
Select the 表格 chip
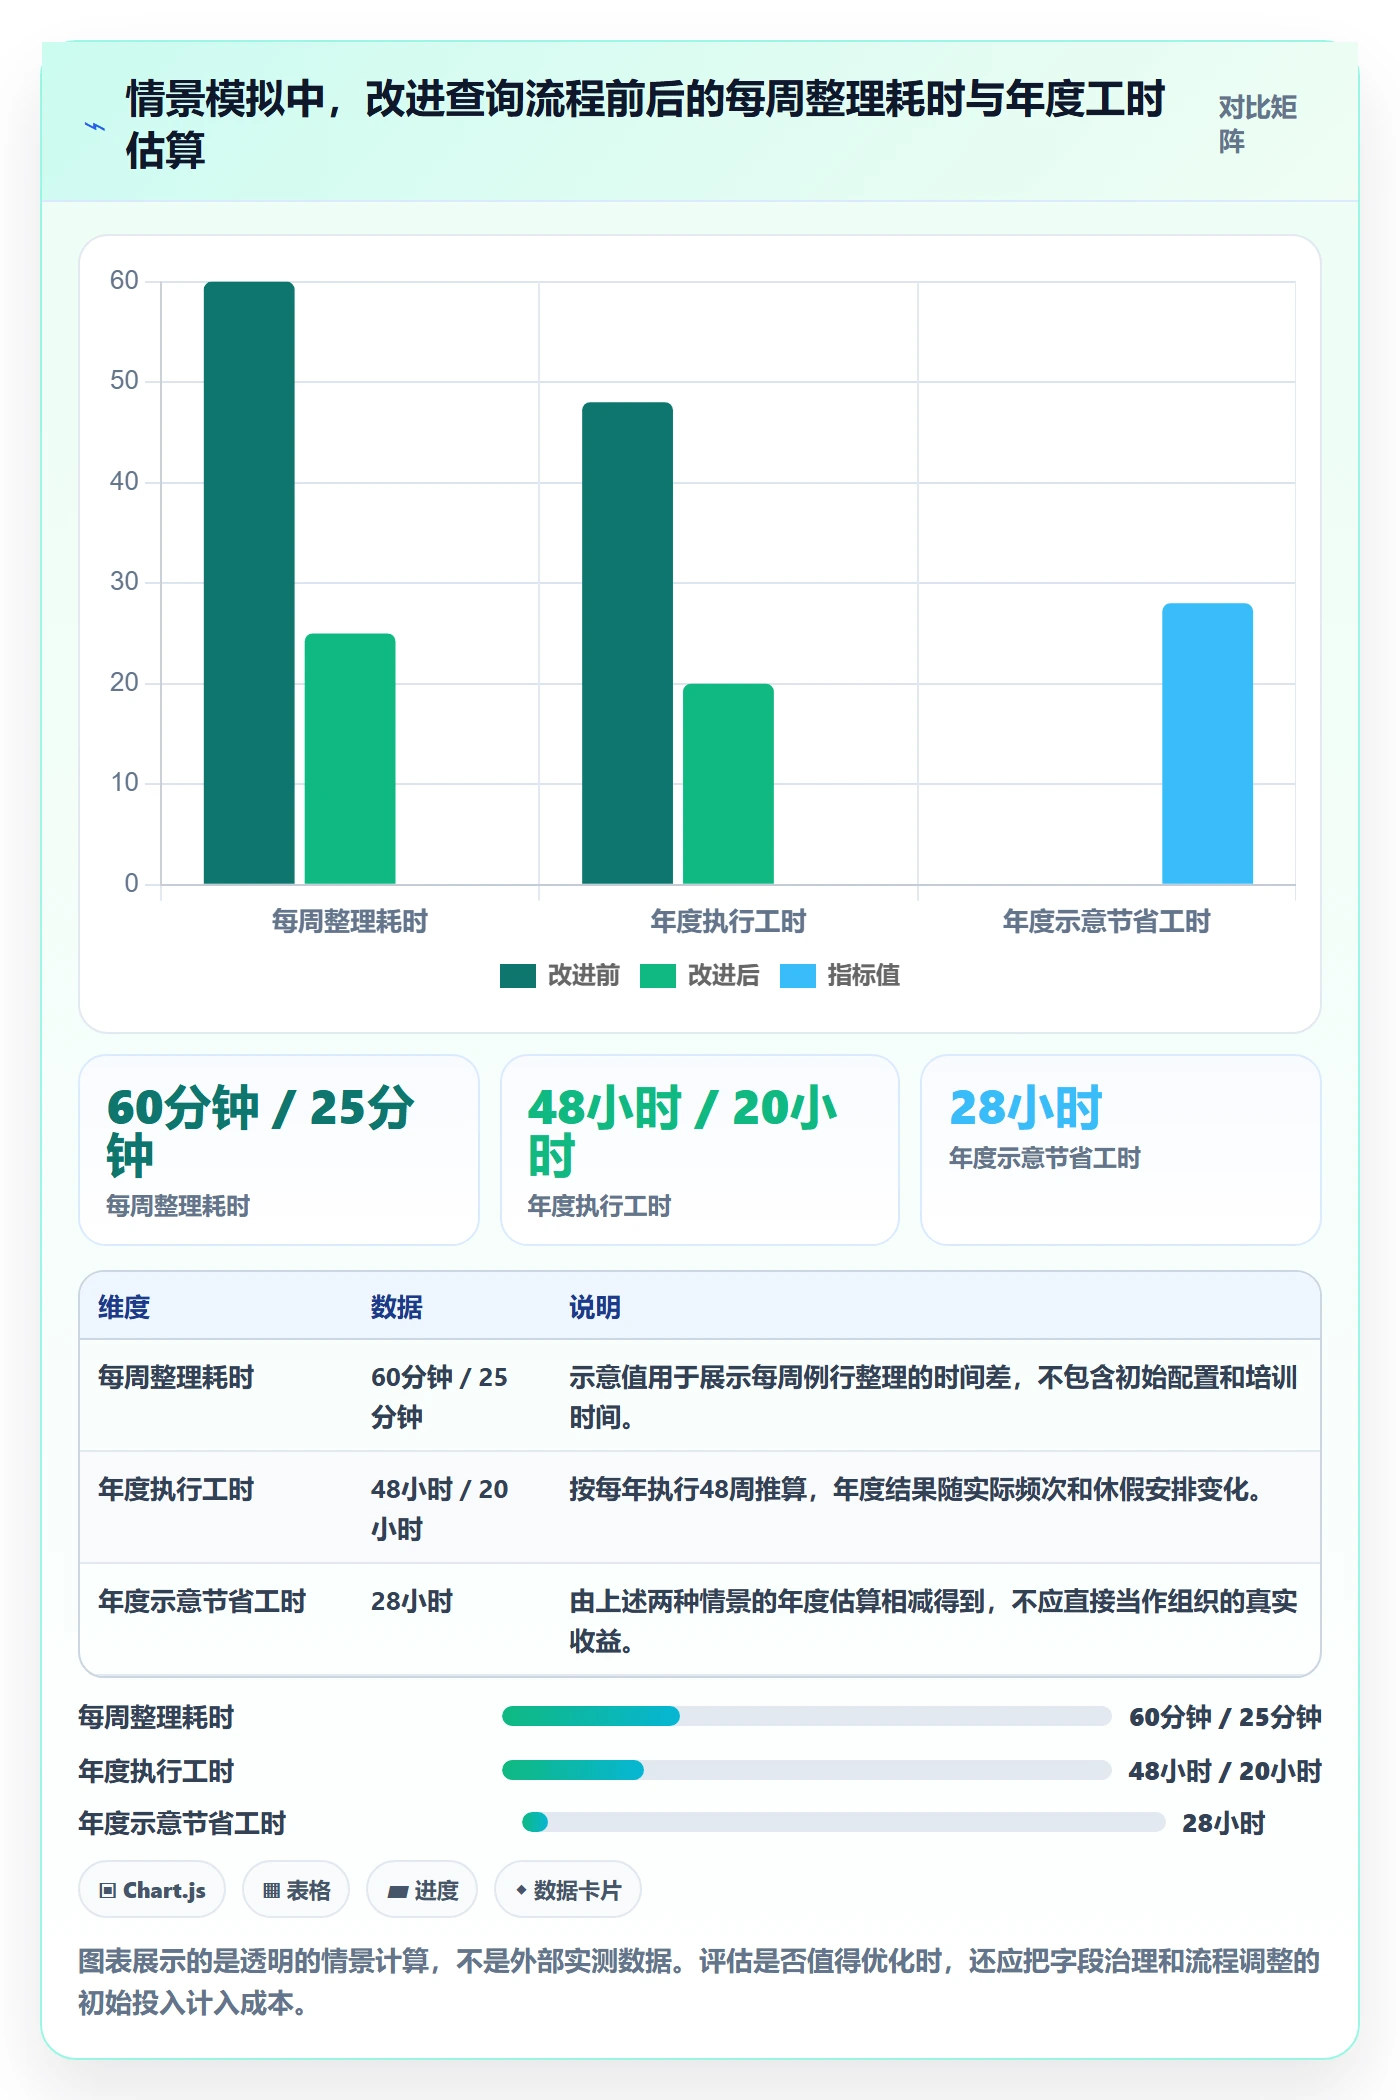(x=296, y=1890)
